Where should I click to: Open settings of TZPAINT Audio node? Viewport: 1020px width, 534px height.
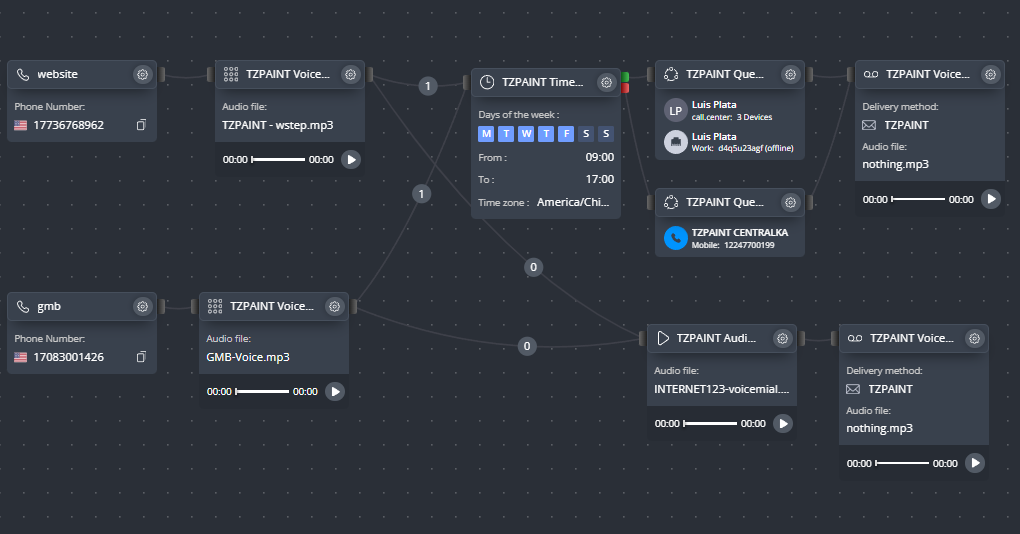pos(782,338)
